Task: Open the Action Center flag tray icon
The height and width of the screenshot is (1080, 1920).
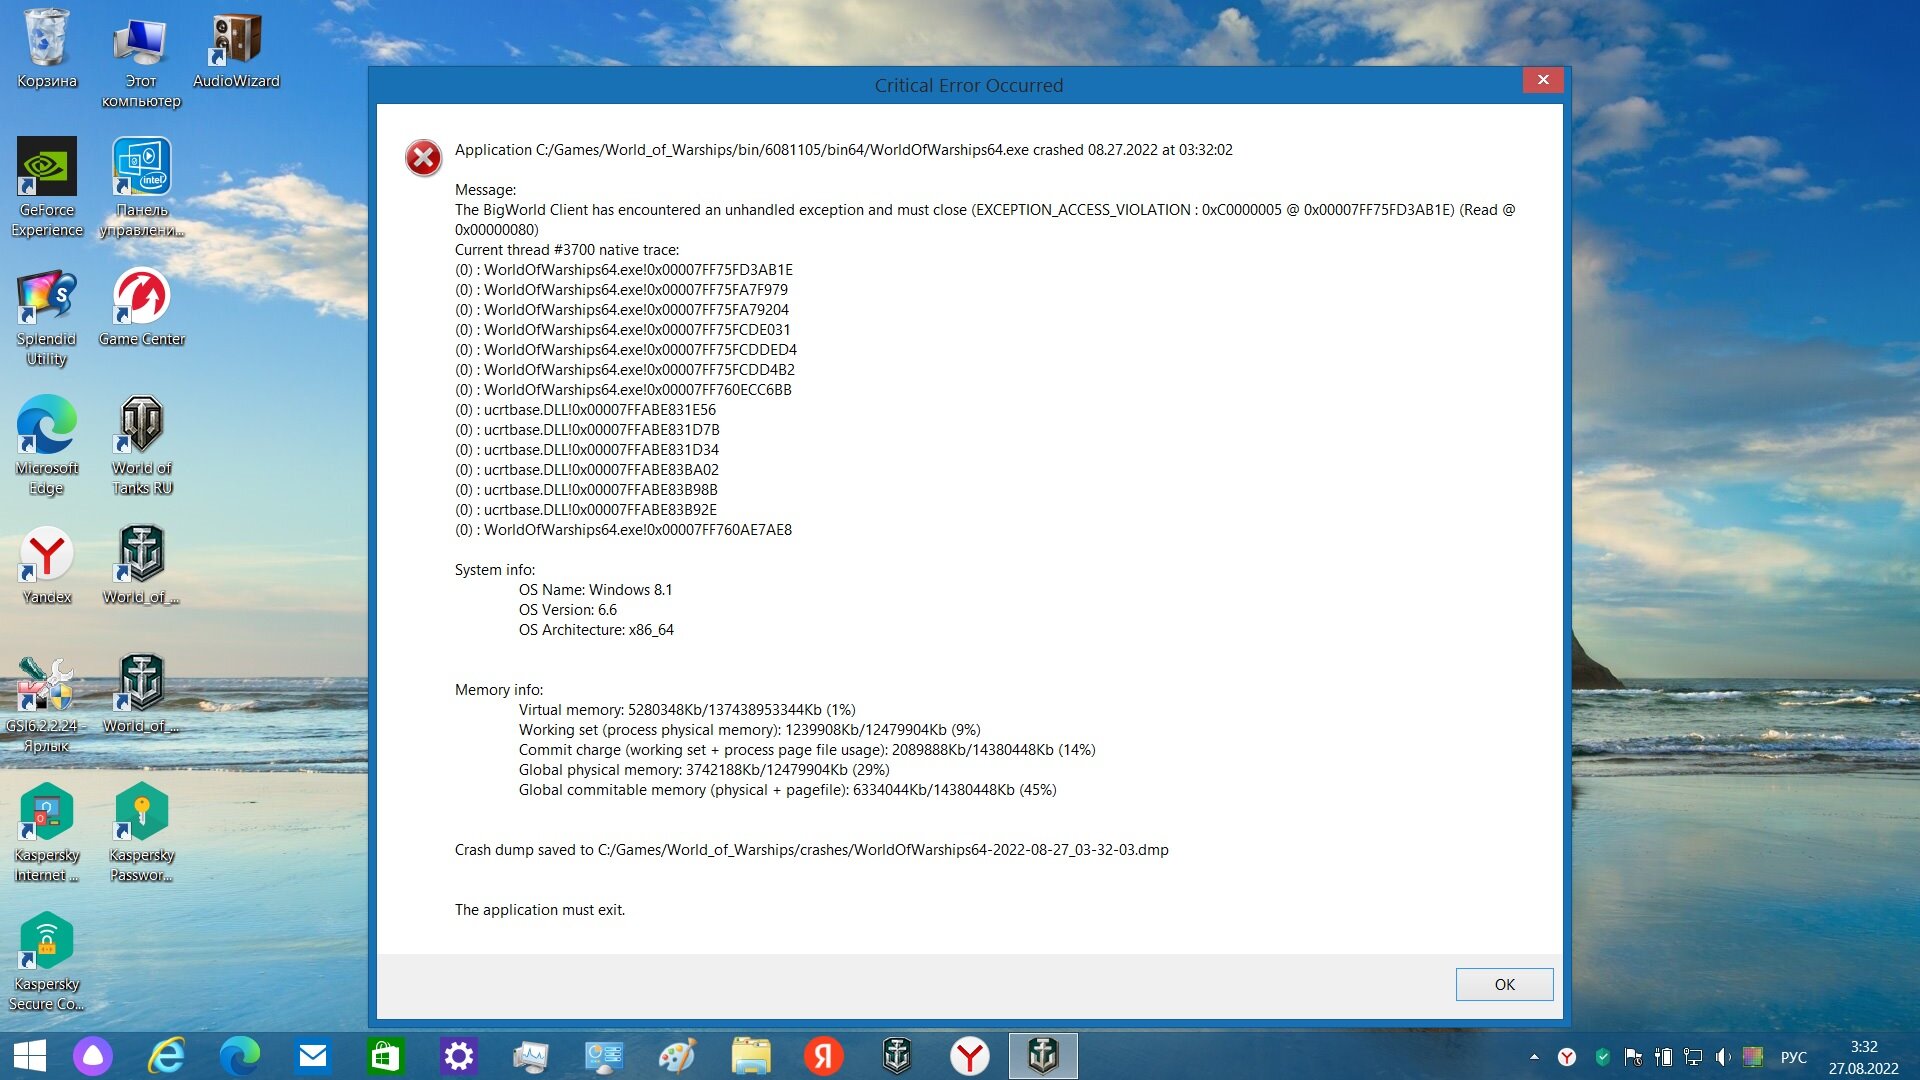Action: tap(1634, 1057)
